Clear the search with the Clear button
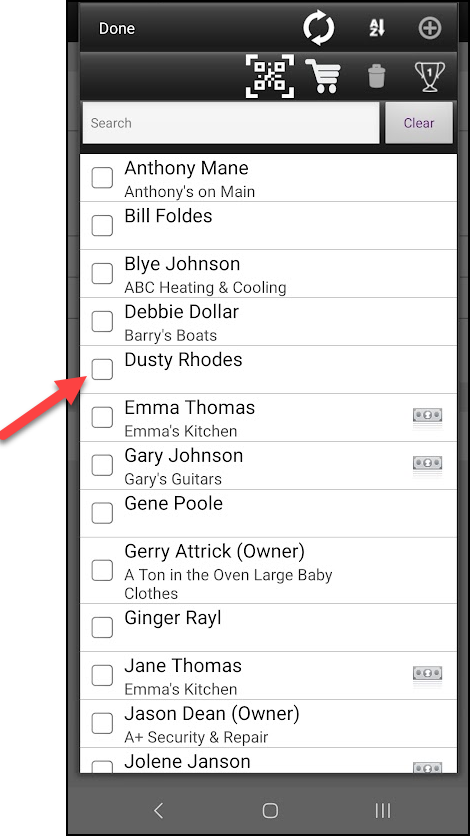This screenshot has width=470, height=836. (x=419, y=123)
